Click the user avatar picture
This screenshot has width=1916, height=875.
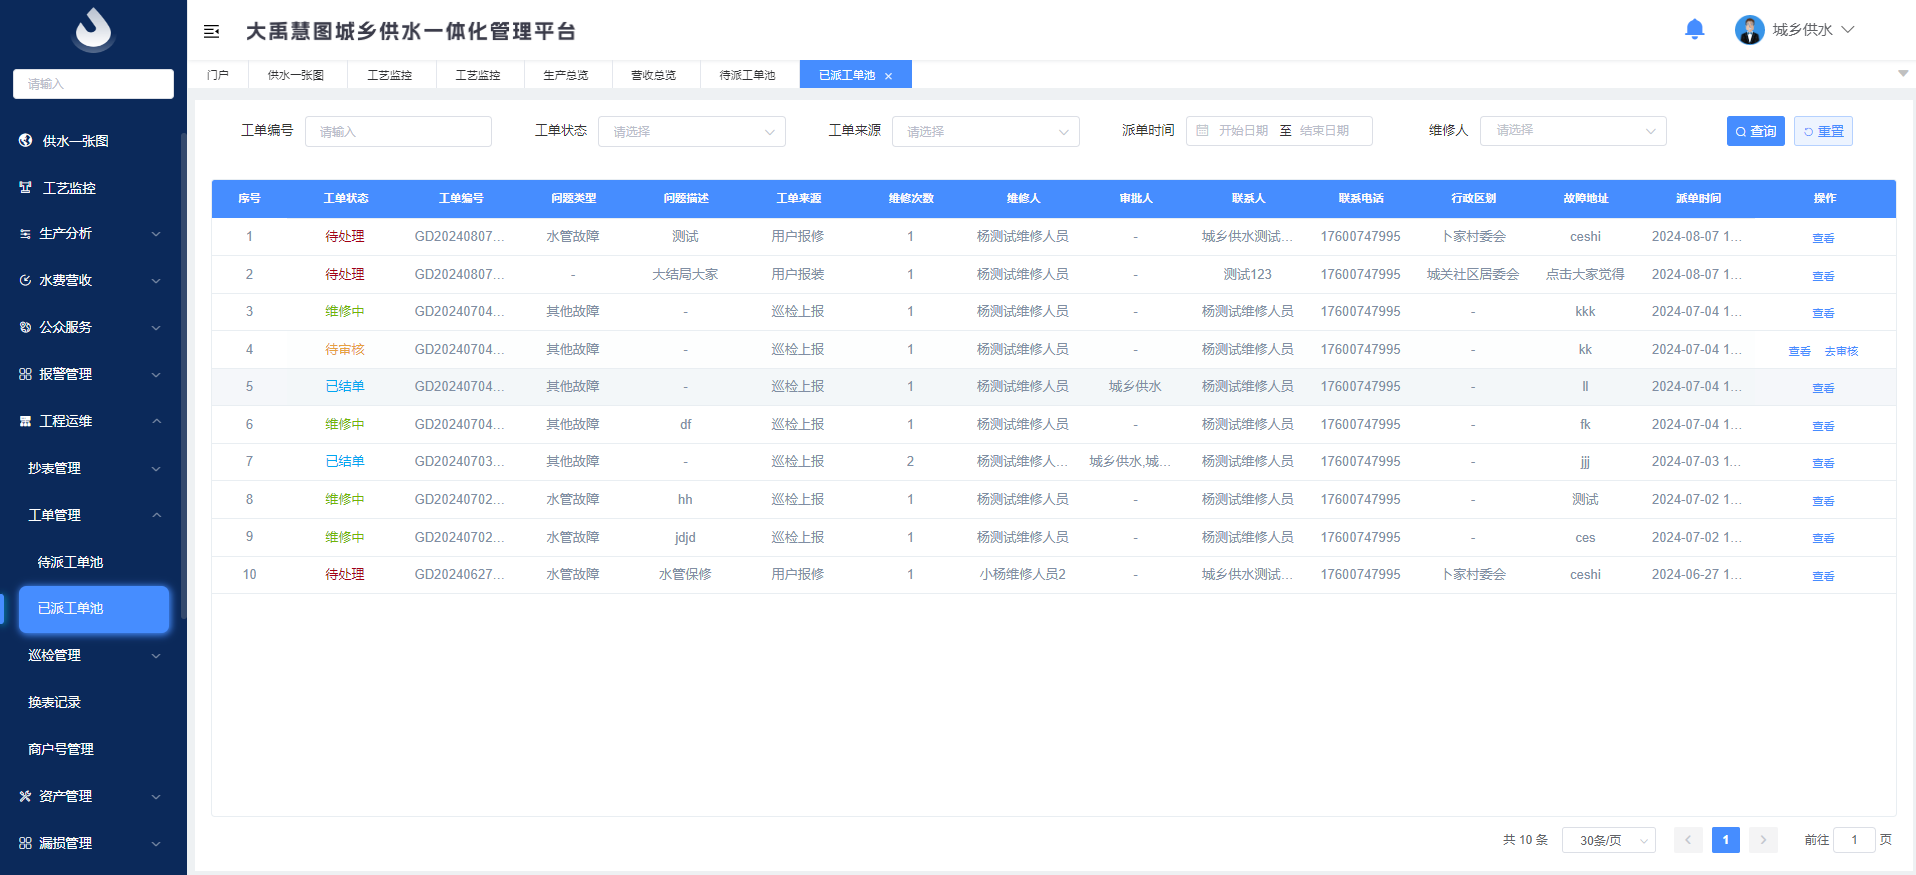point(1749,30)
